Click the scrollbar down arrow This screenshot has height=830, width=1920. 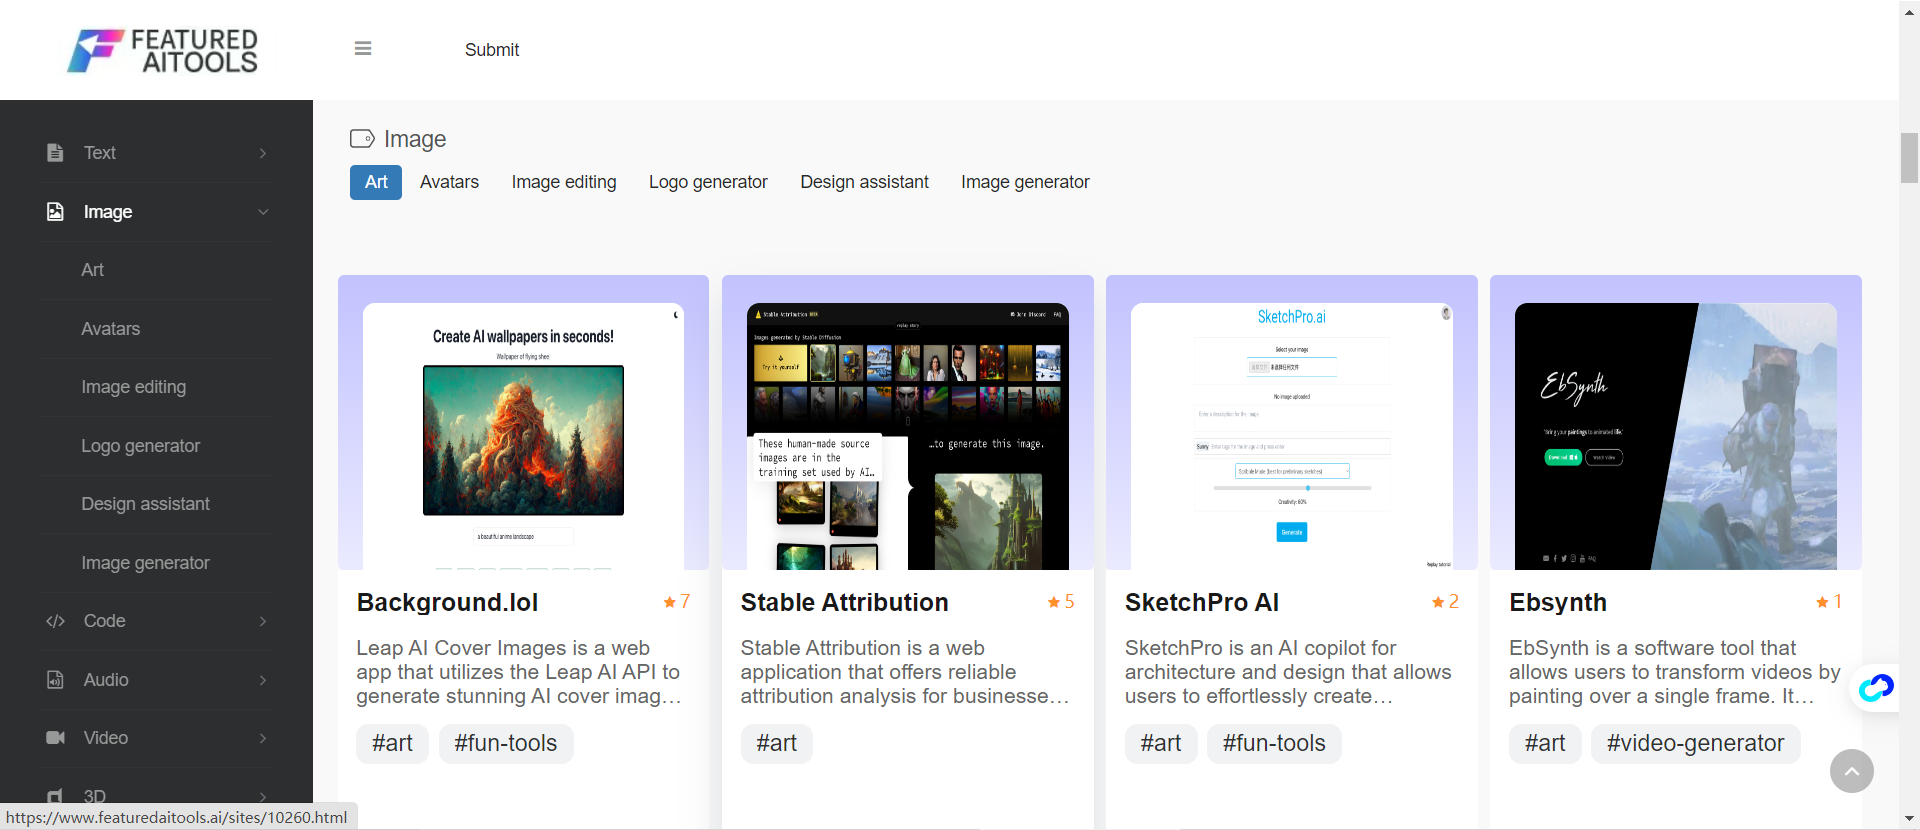[x=1909, y=819]
